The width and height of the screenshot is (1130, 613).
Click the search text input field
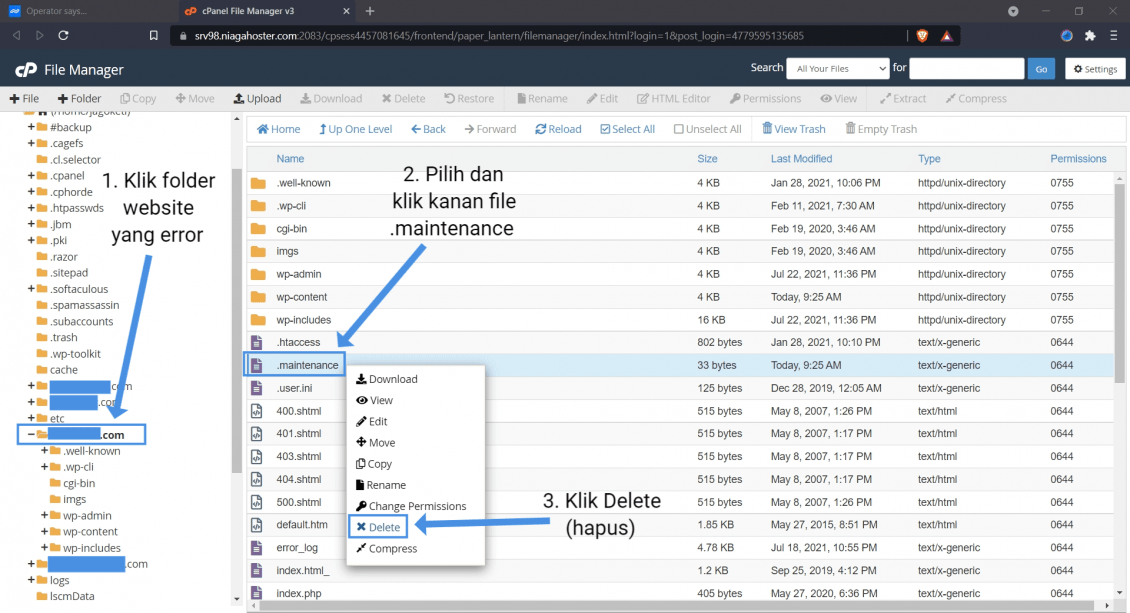click(966, 68)
